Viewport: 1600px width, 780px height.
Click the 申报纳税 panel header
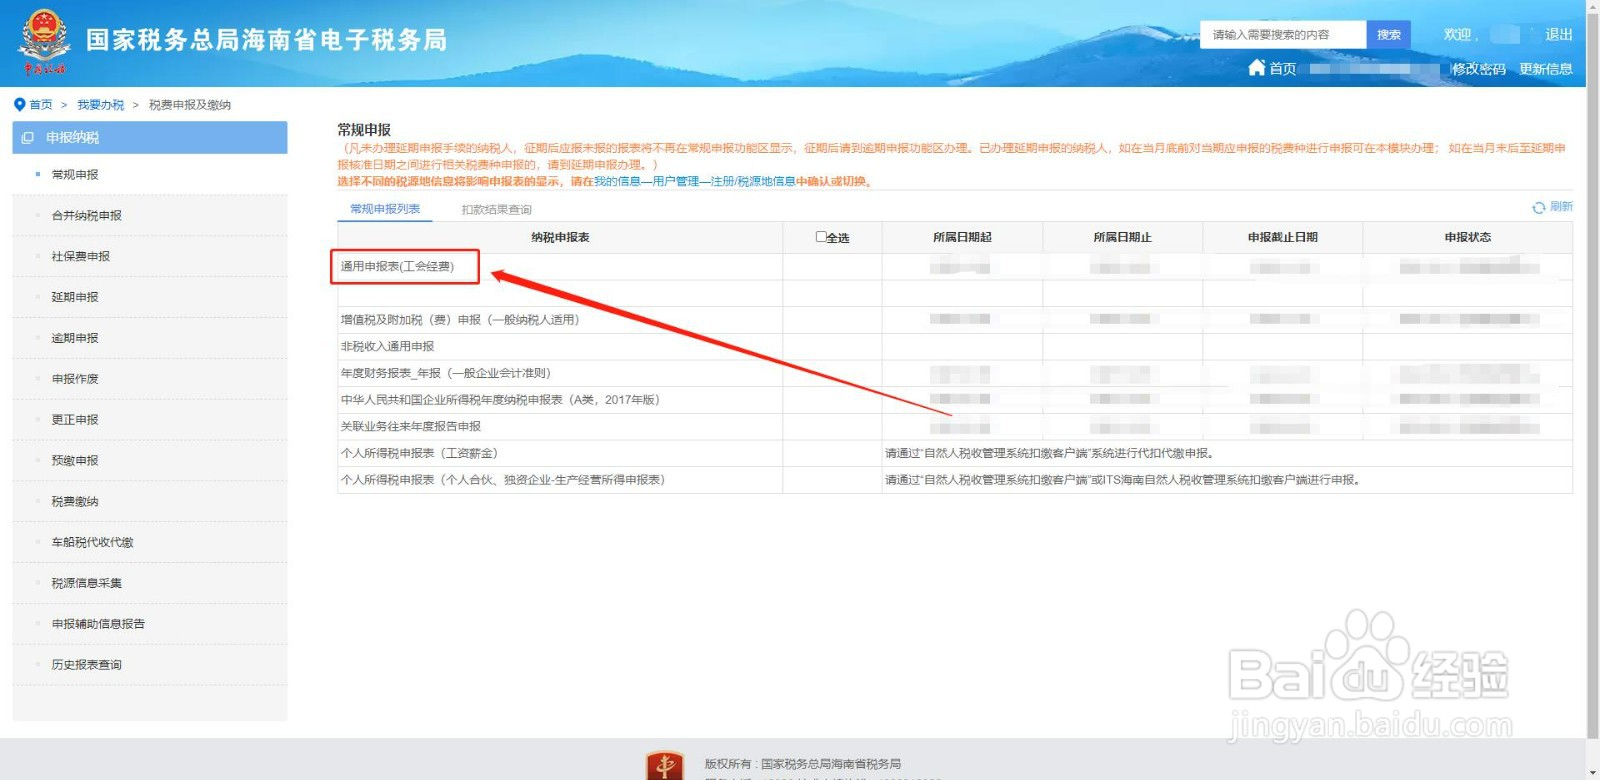coord(150,138)
